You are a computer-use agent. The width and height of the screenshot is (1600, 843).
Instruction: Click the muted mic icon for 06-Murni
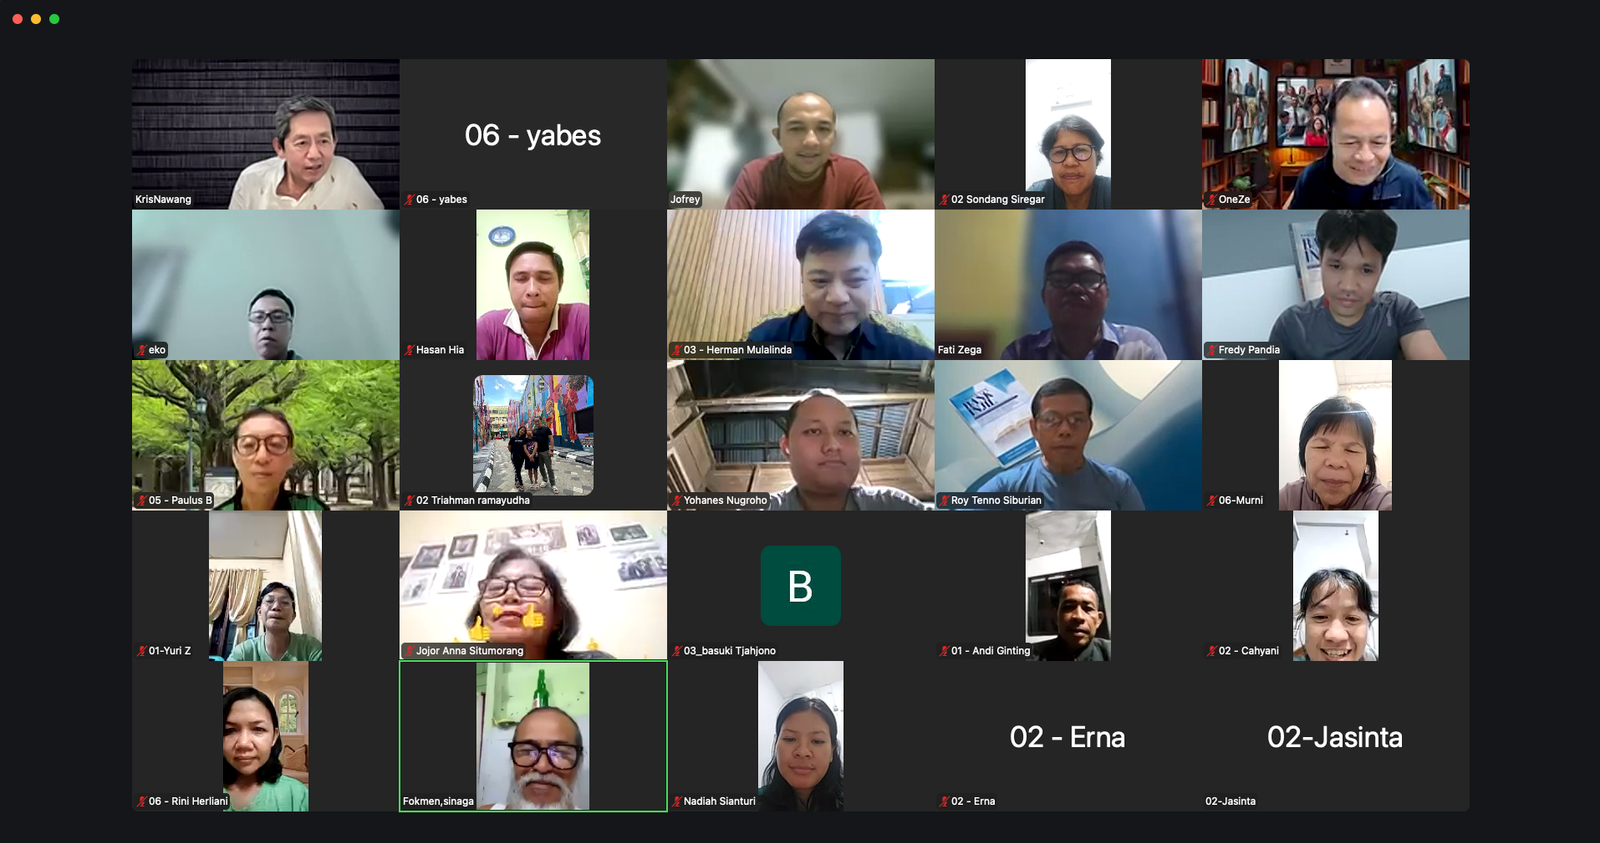click(1211, 500)
